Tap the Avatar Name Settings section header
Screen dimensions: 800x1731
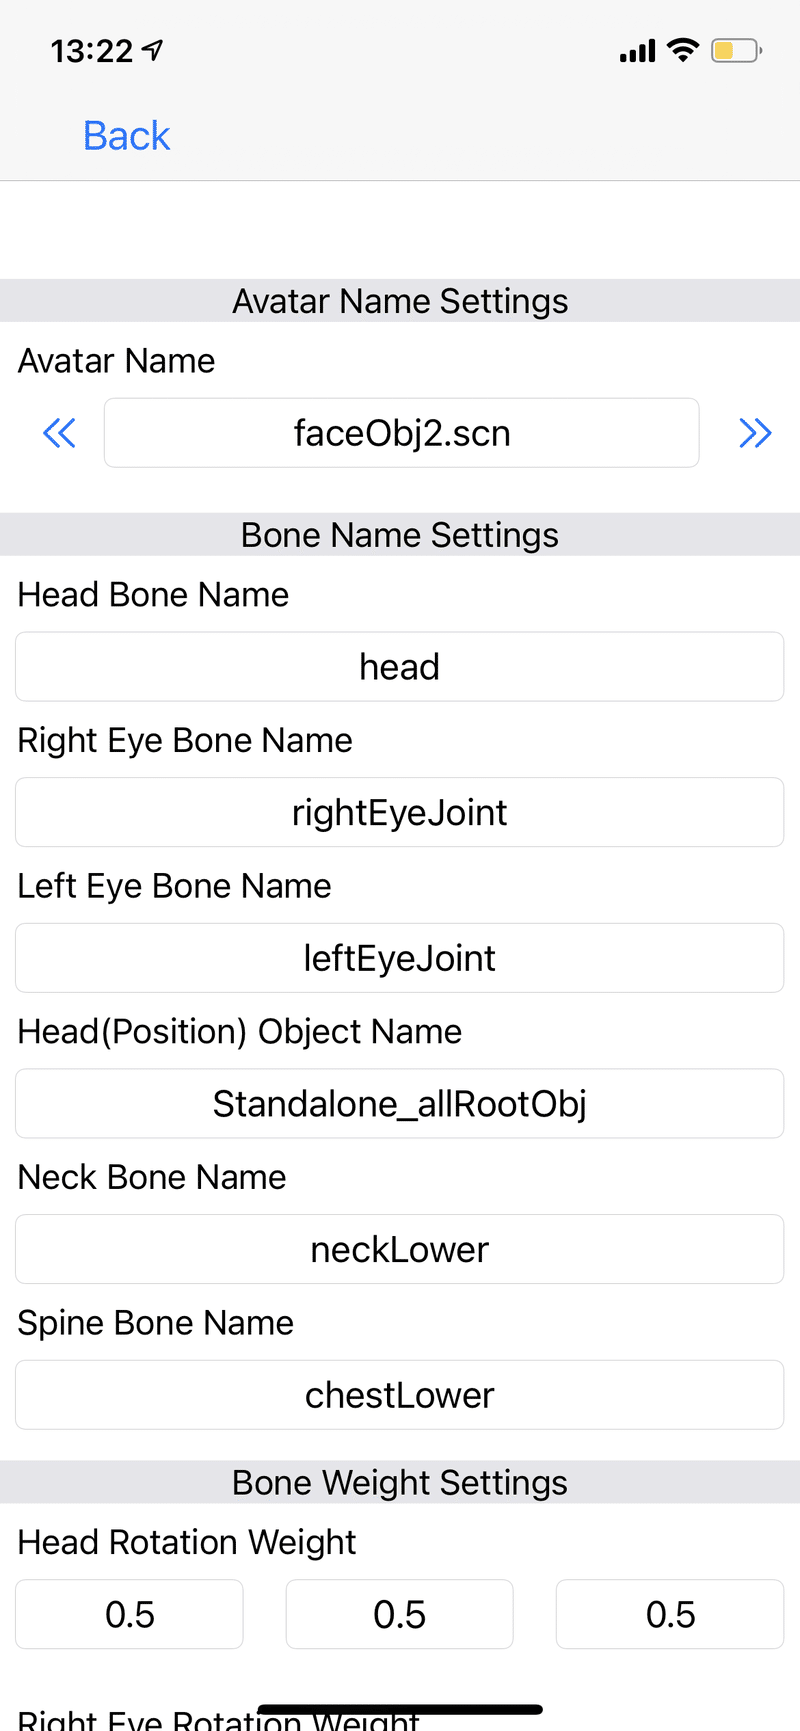tap(400, 301)
